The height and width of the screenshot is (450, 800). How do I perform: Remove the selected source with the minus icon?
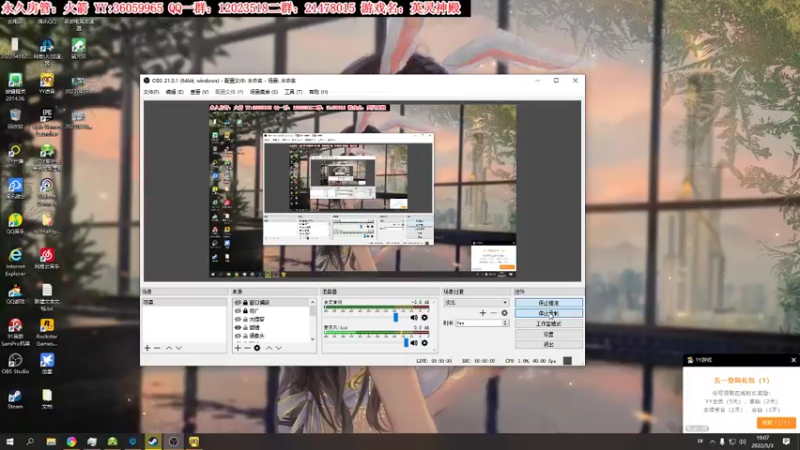[247, 348]
